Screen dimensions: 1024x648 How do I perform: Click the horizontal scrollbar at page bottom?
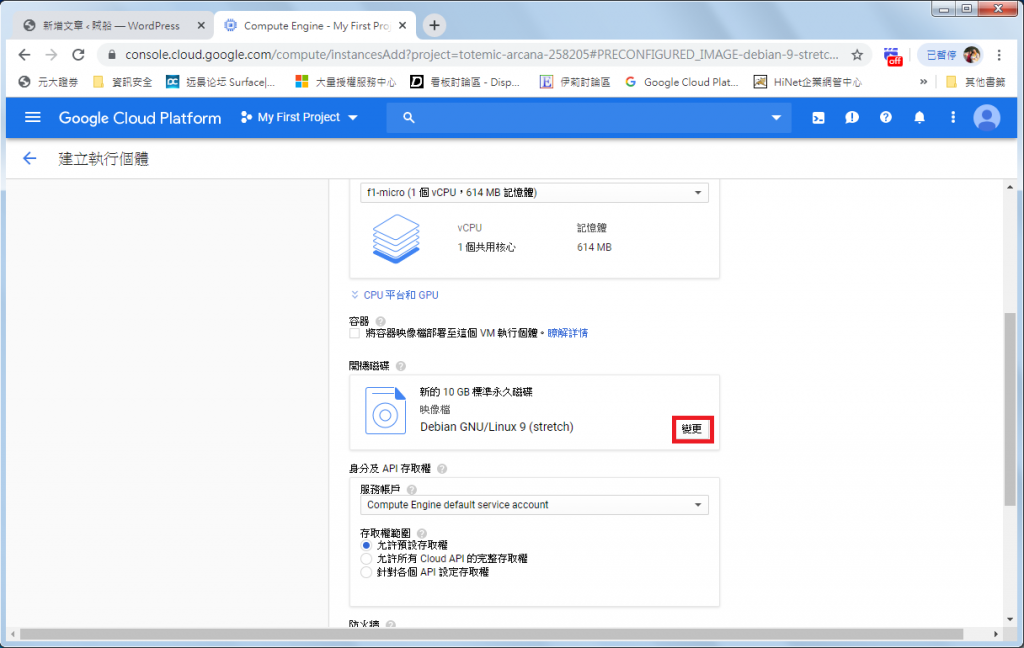pos(492,634)
